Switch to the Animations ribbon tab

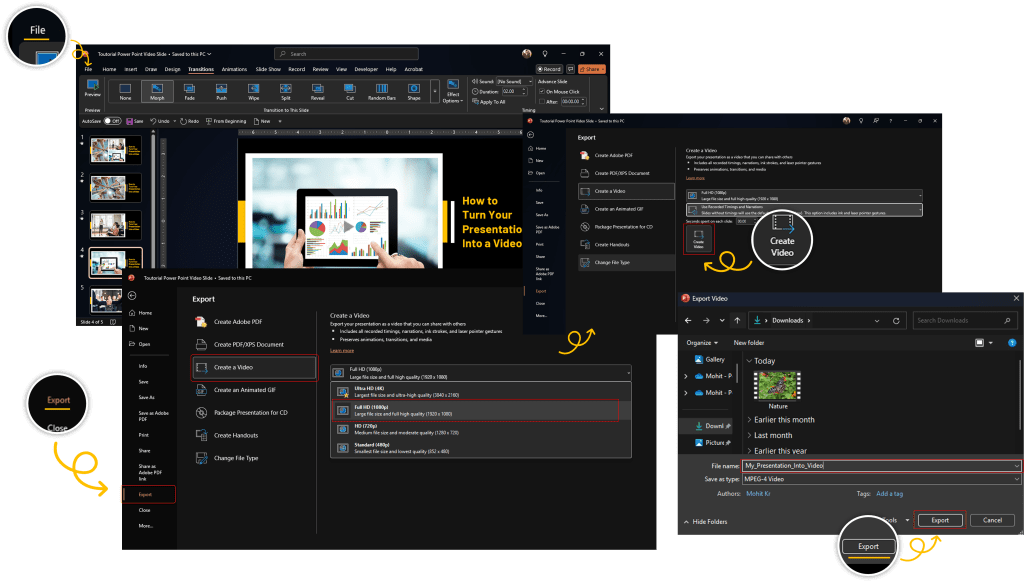[x=235, y=69]
